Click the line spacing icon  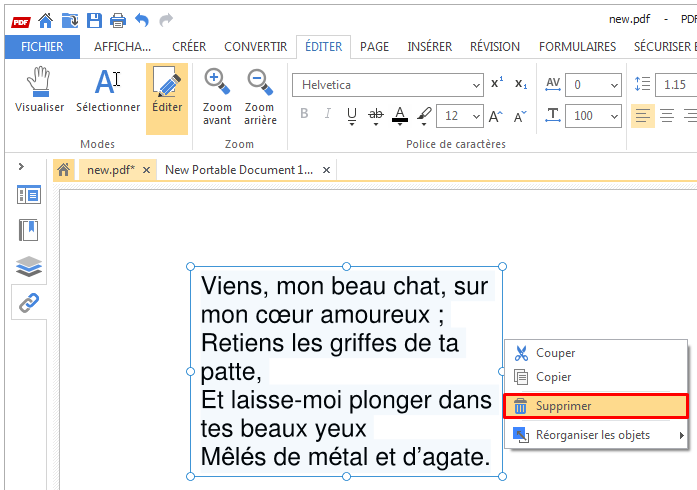coord(642,84)
